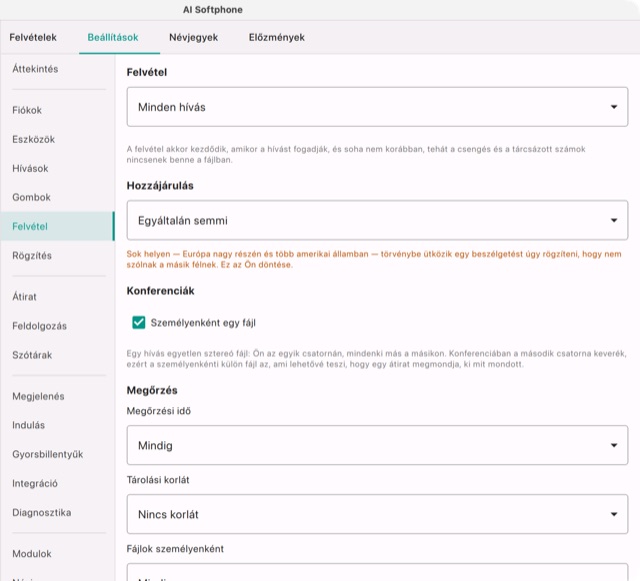640x581 pixels.
Task: Click the Felvétel section heading
Action: [x=147, y=72]
